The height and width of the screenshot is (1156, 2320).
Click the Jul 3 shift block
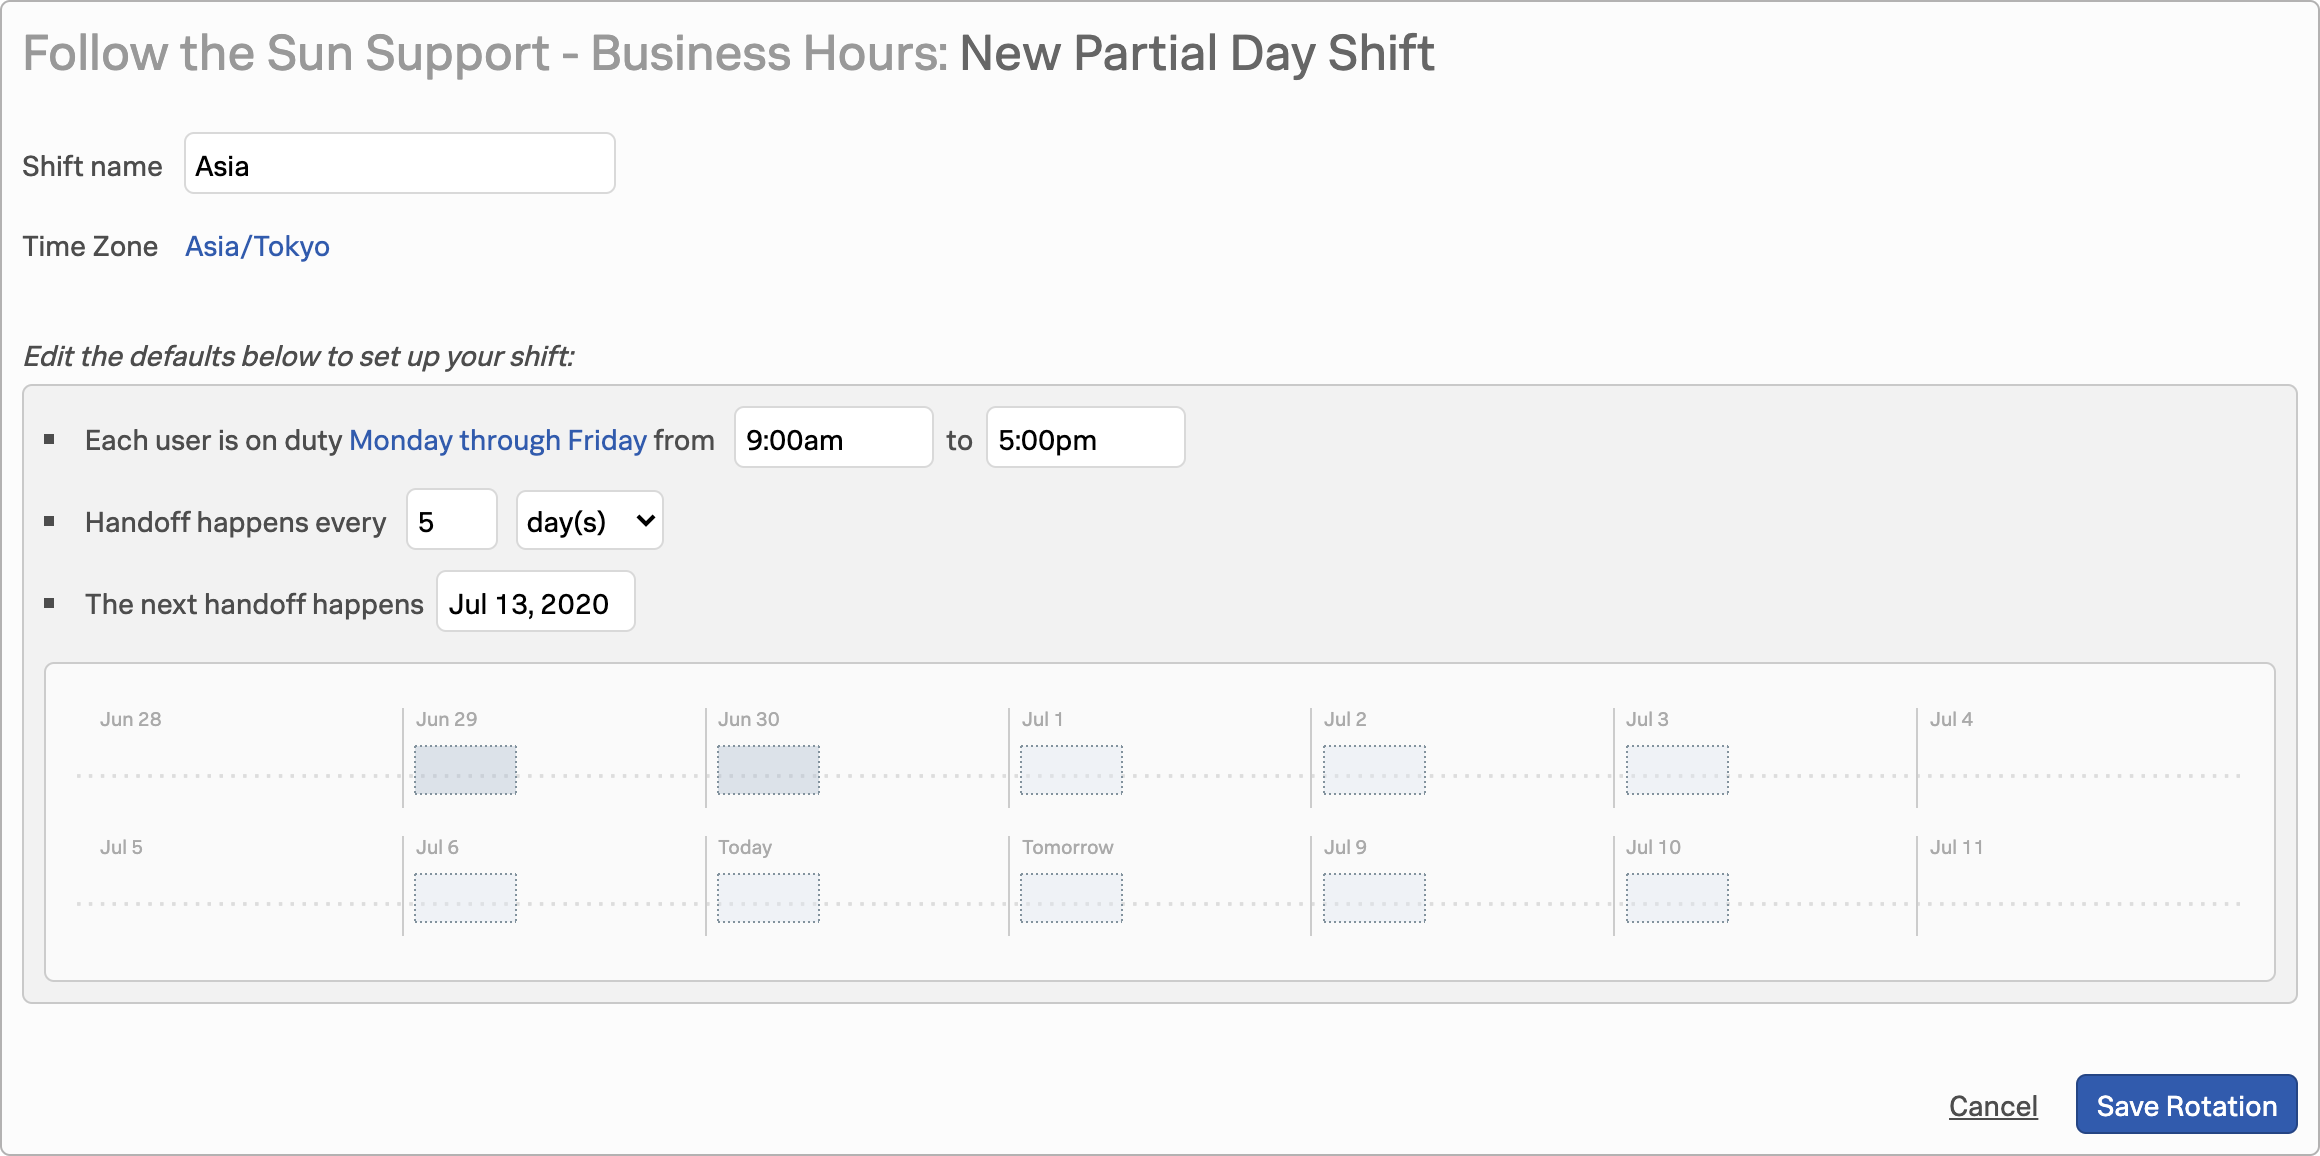click(1677, 770)
